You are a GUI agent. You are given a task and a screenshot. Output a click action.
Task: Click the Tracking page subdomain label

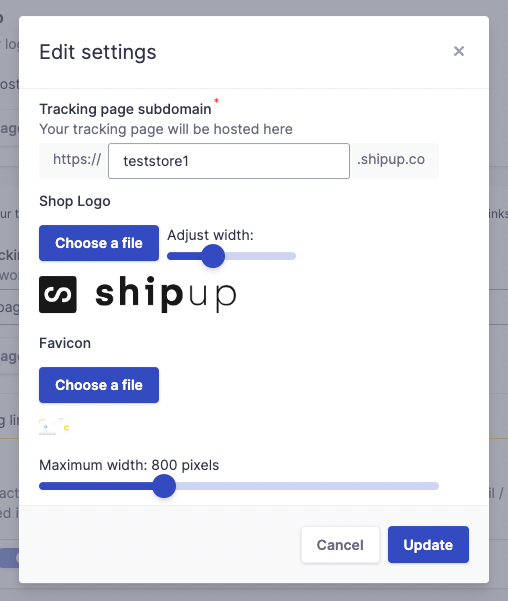tap(125, 109)
